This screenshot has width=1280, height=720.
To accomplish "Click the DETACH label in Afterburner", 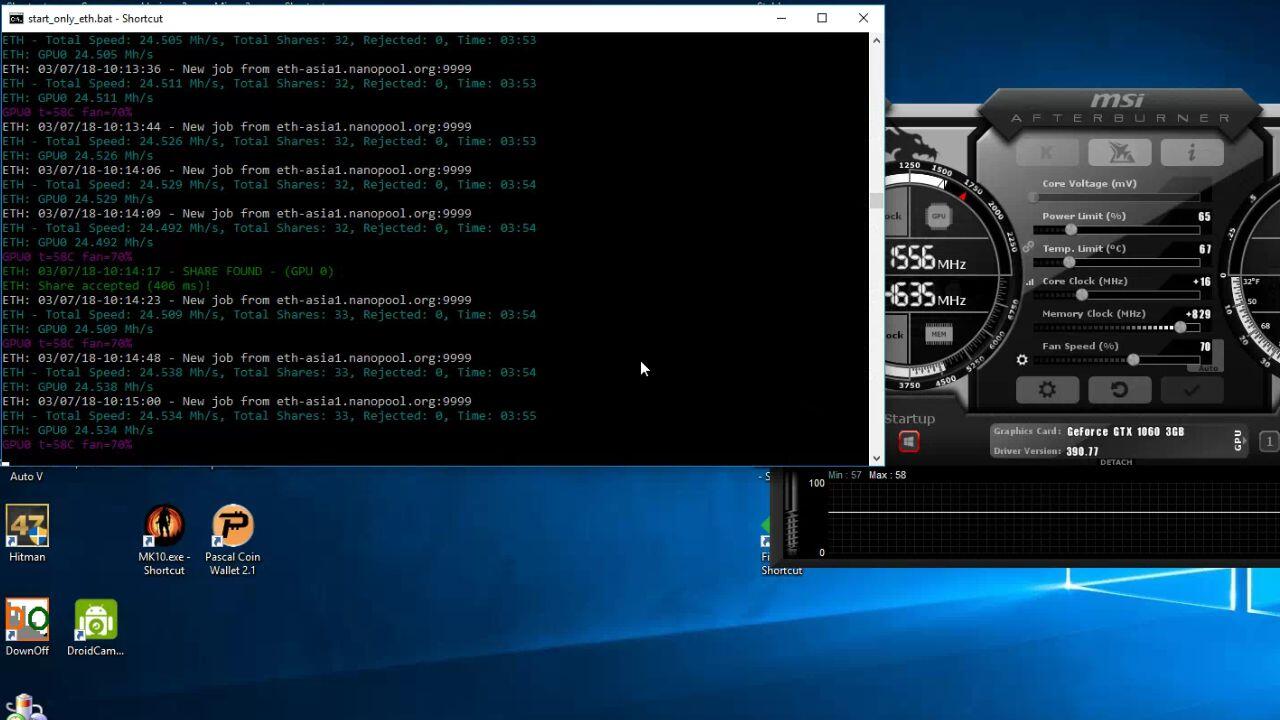I will click(1116, 462).
